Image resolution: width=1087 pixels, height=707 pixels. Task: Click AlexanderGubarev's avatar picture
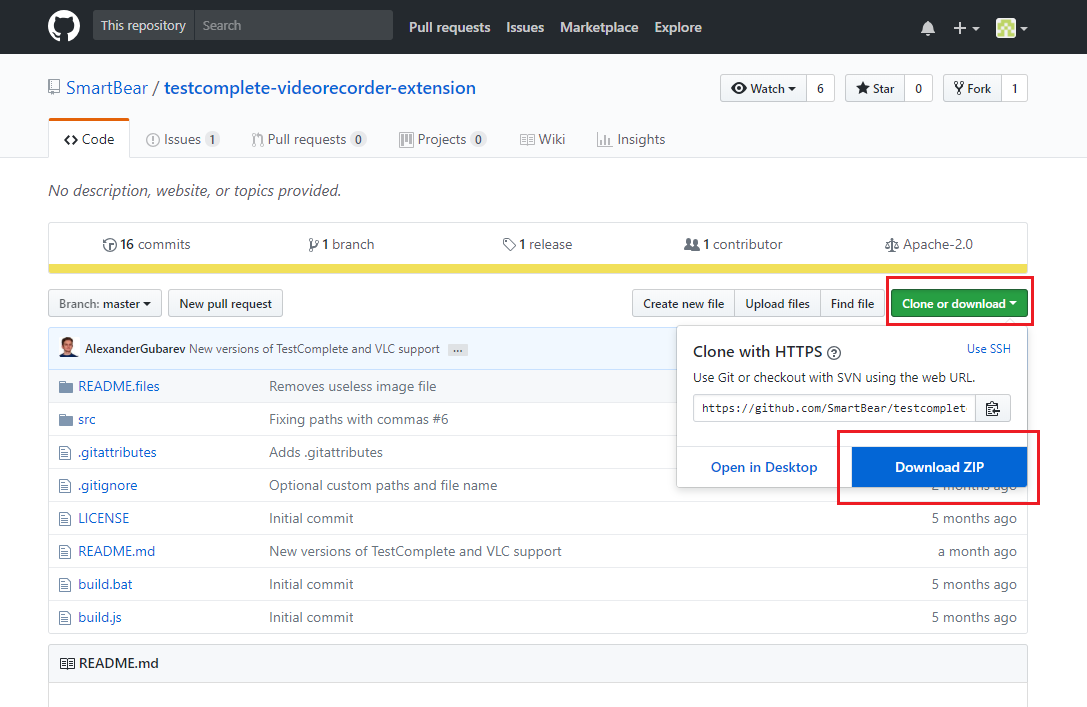click(69, 347)
